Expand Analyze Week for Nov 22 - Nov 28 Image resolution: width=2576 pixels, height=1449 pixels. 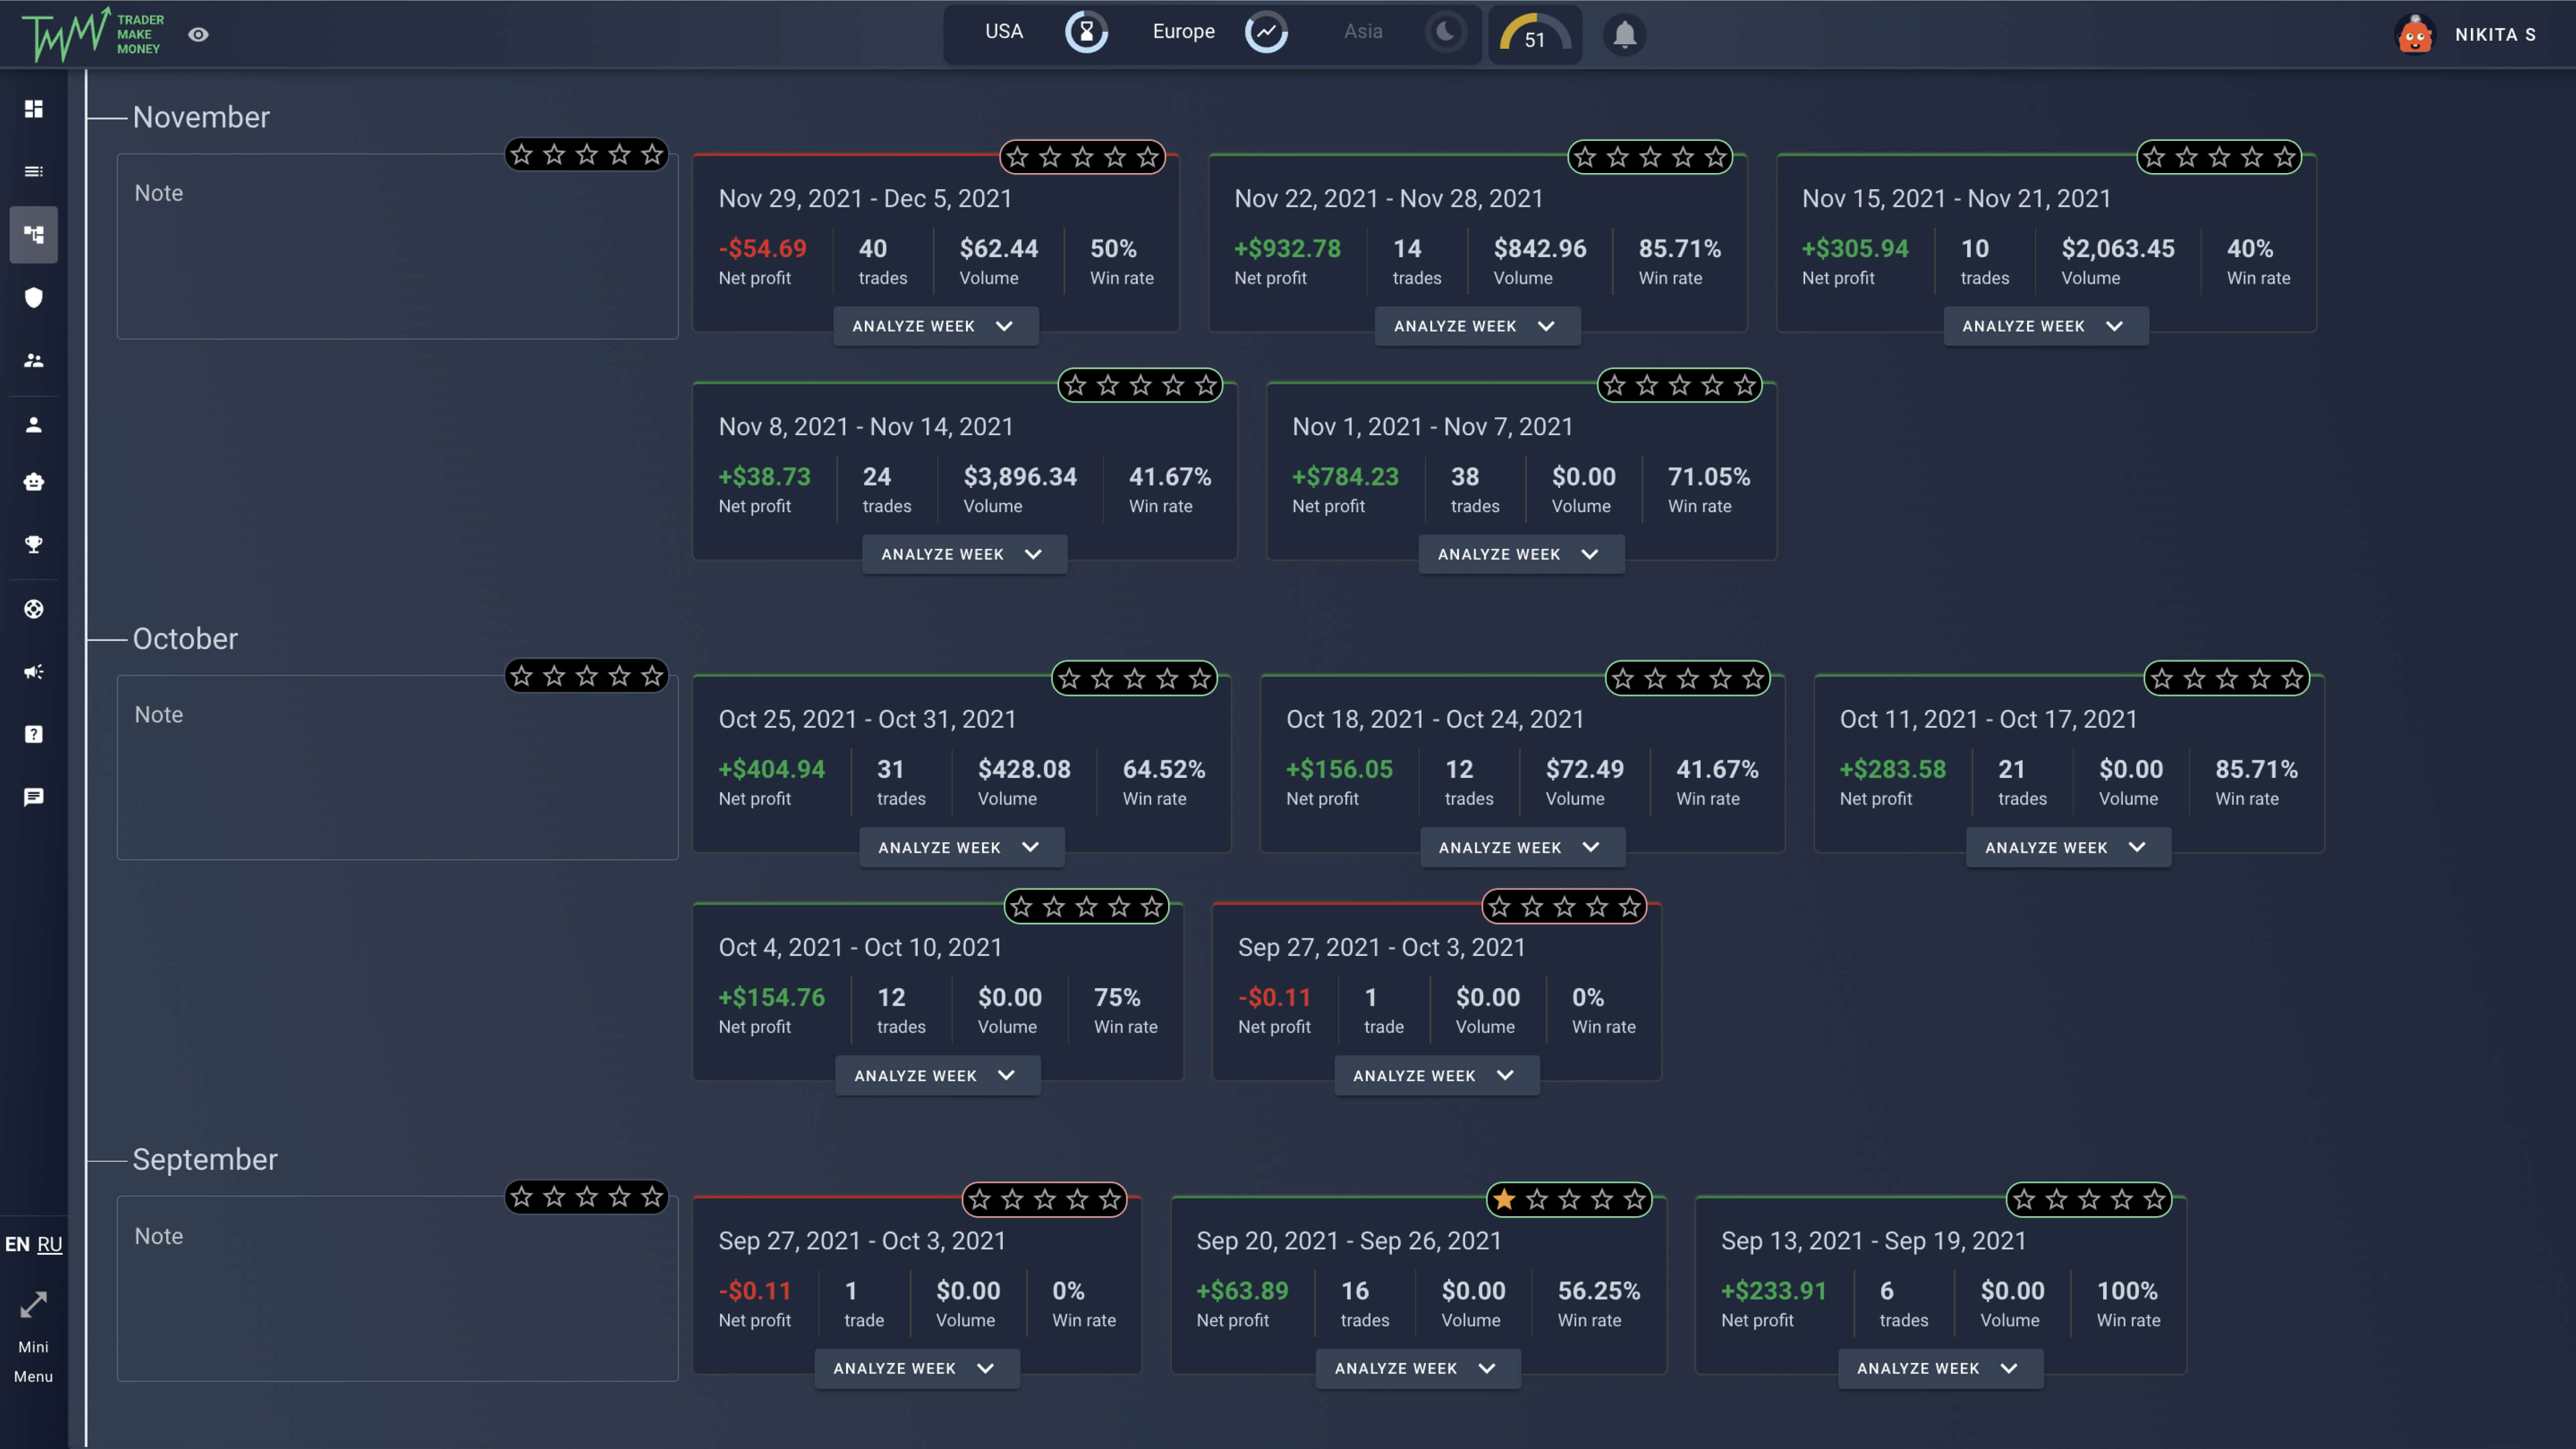[1476, 326]
